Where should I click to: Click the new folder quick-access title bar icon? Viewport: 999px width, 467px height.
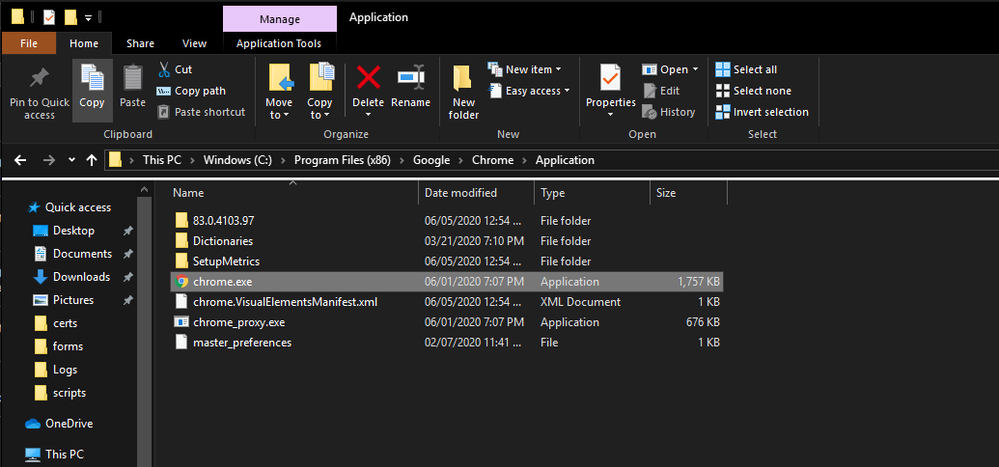(70, 17)
